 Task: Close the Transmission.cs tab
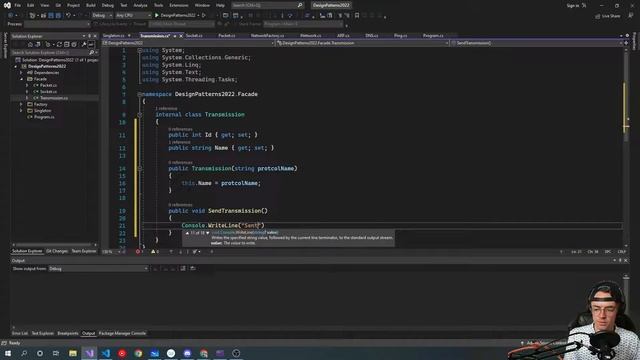point(181,36)
